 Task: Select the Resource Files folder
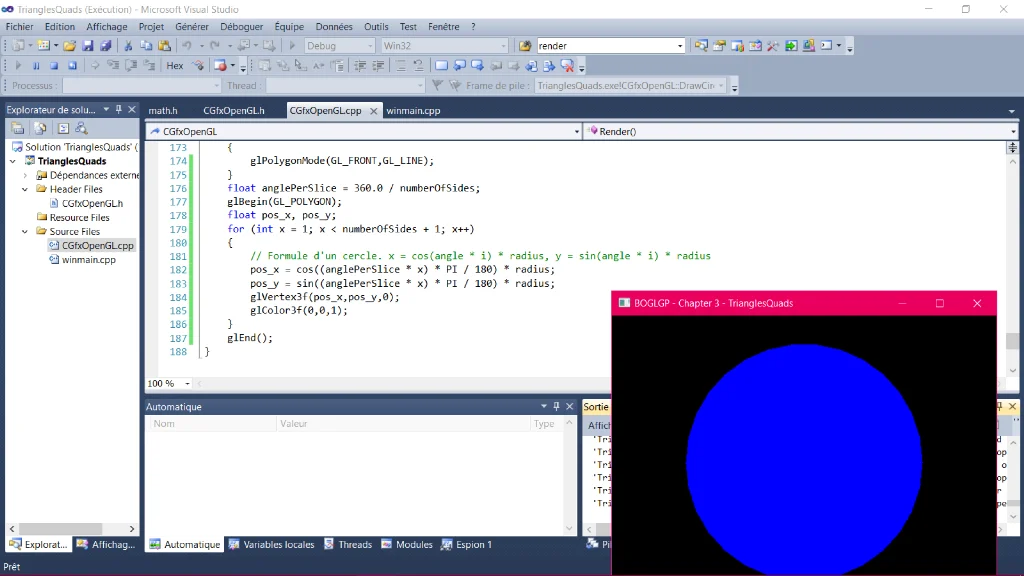[x=79, y=217]
